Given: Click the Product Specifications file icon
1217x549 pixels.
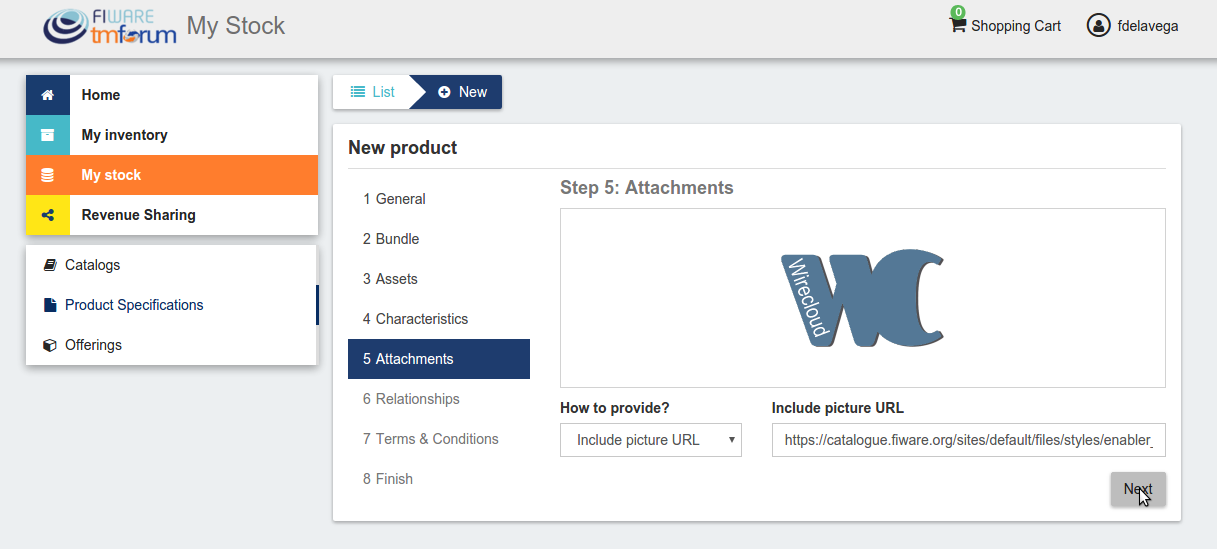Looking at the screenshot, I should point(50,305).
